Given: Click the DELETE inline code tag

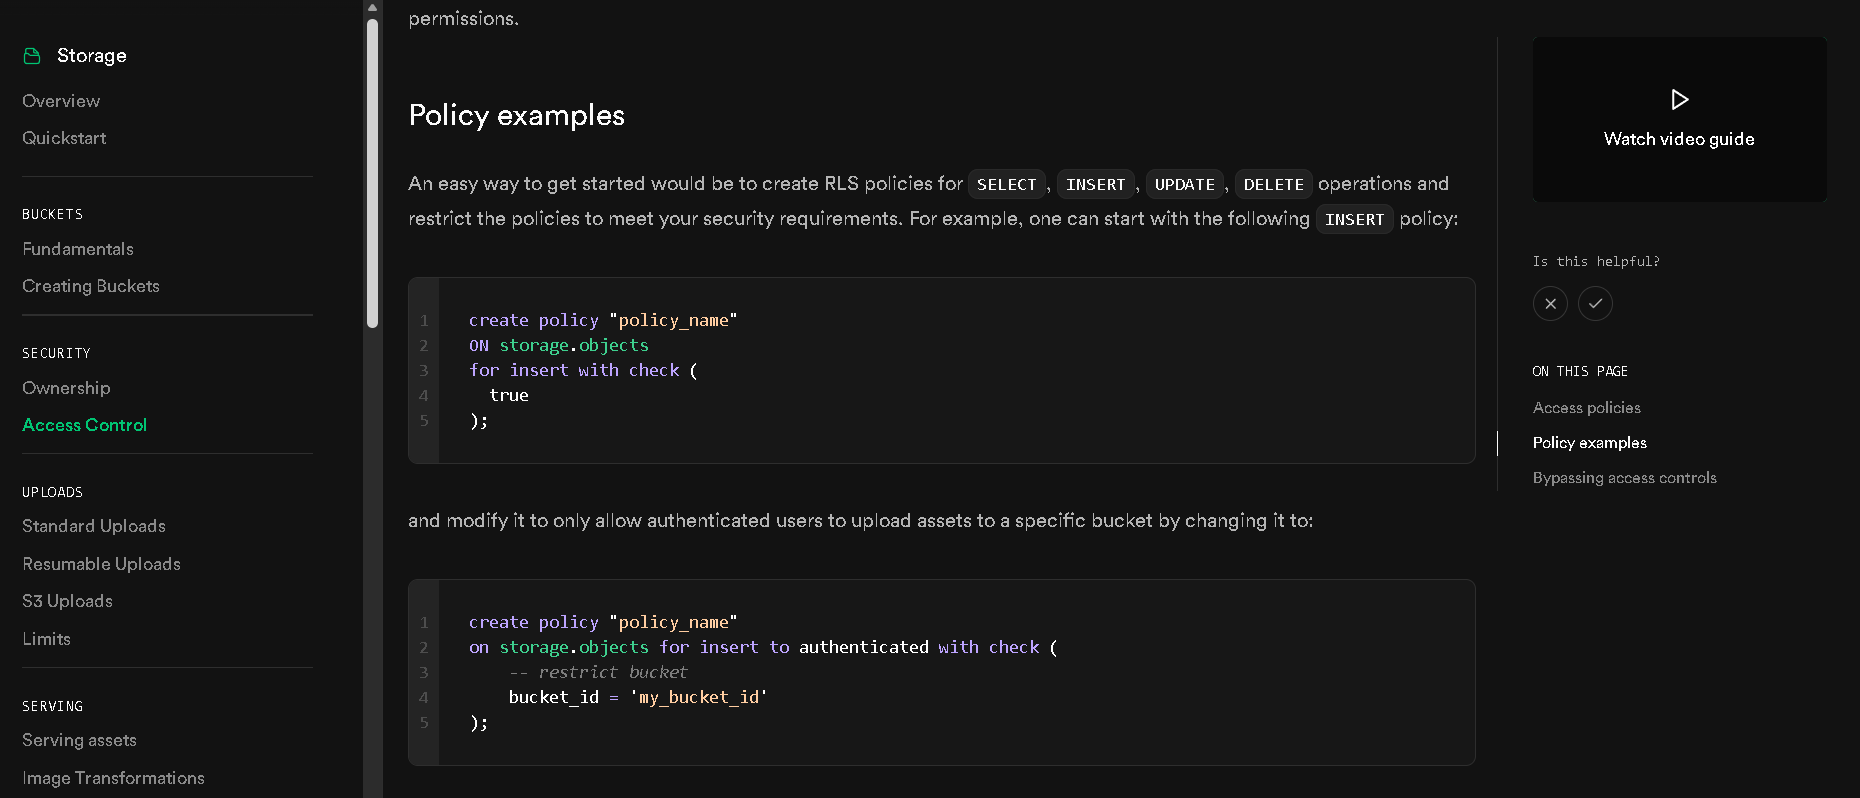Looking at the screenshot, I should click(1273, 184).
